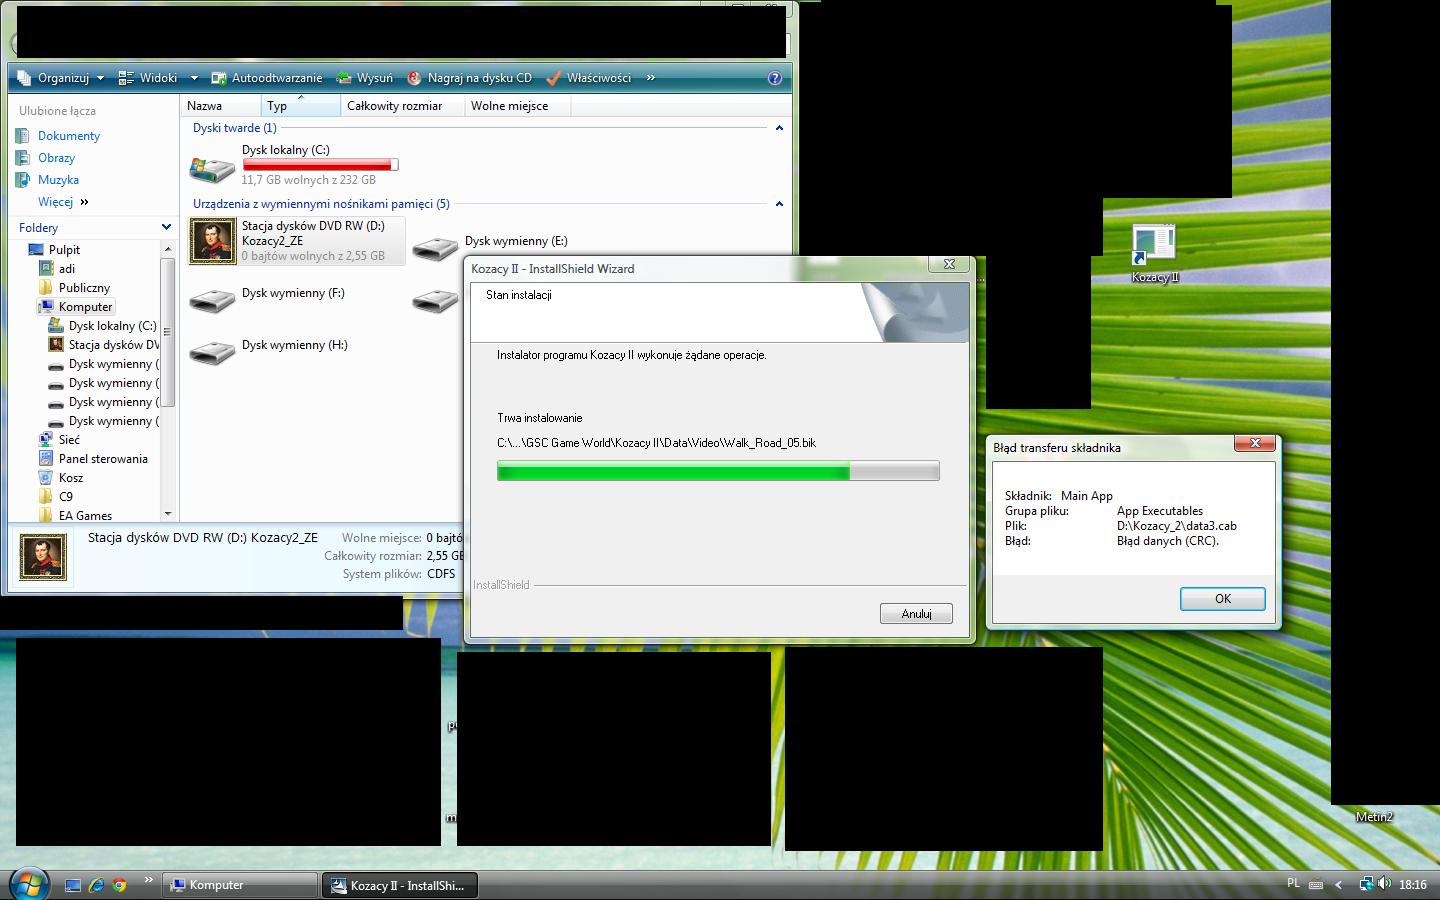Click the 18:16 taskbar clock
Screen dimensions: 1440x900
1413,884
